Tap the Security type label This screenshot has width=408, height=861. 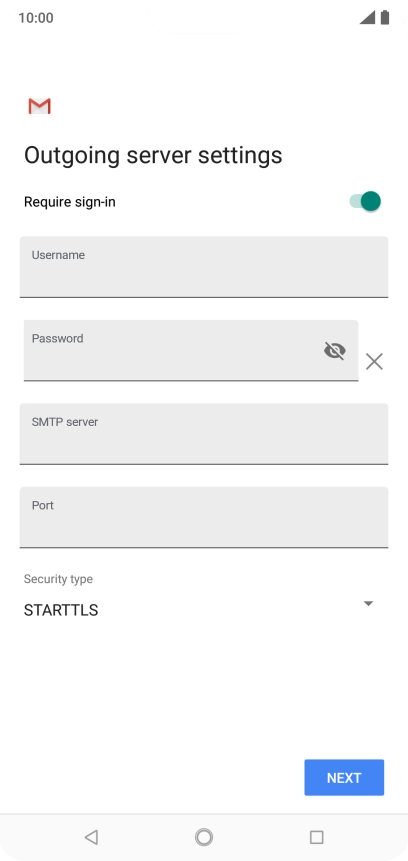(x=58, y=579)
